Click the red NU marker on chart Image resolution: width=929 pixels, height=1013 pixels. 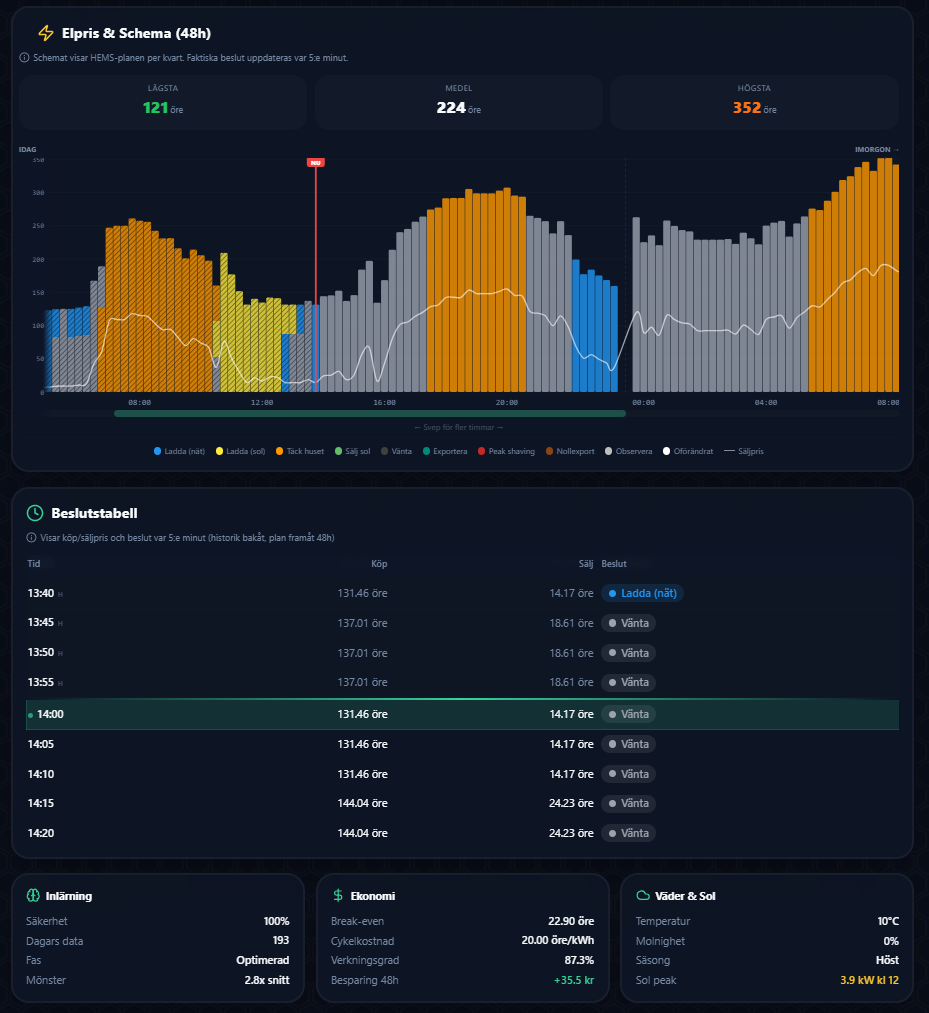point(316,163)
